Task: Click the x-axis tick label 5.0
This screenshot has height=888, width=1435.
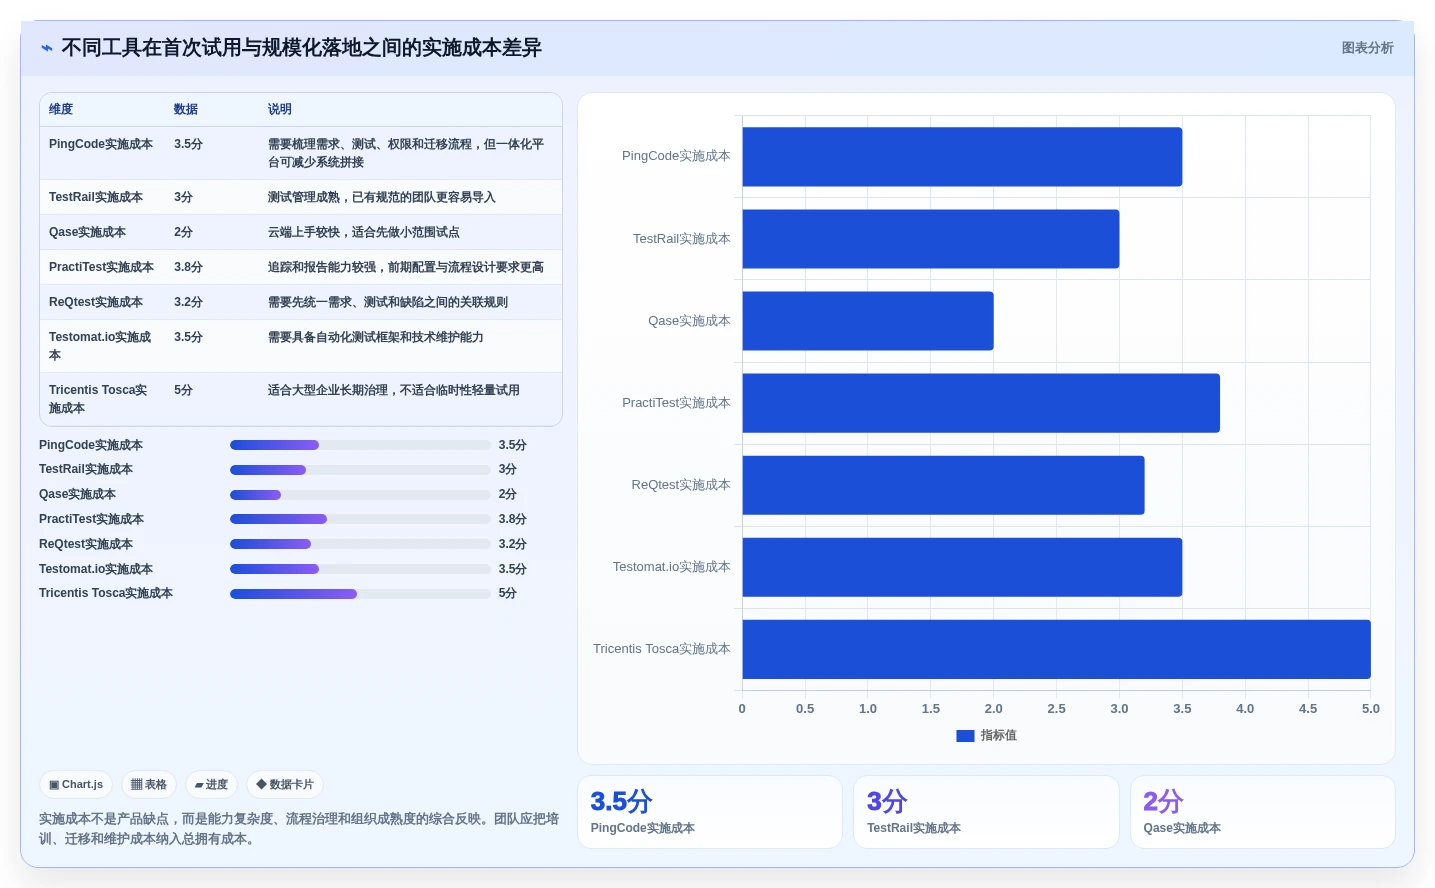Action: pyautogui.click(x=1370, y=709)
